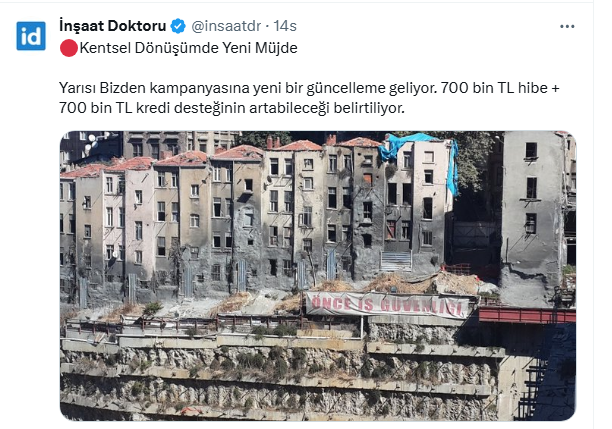Open the @insaatdr handle link
Screen dimensions: 612x429
(x=226, y=26)
